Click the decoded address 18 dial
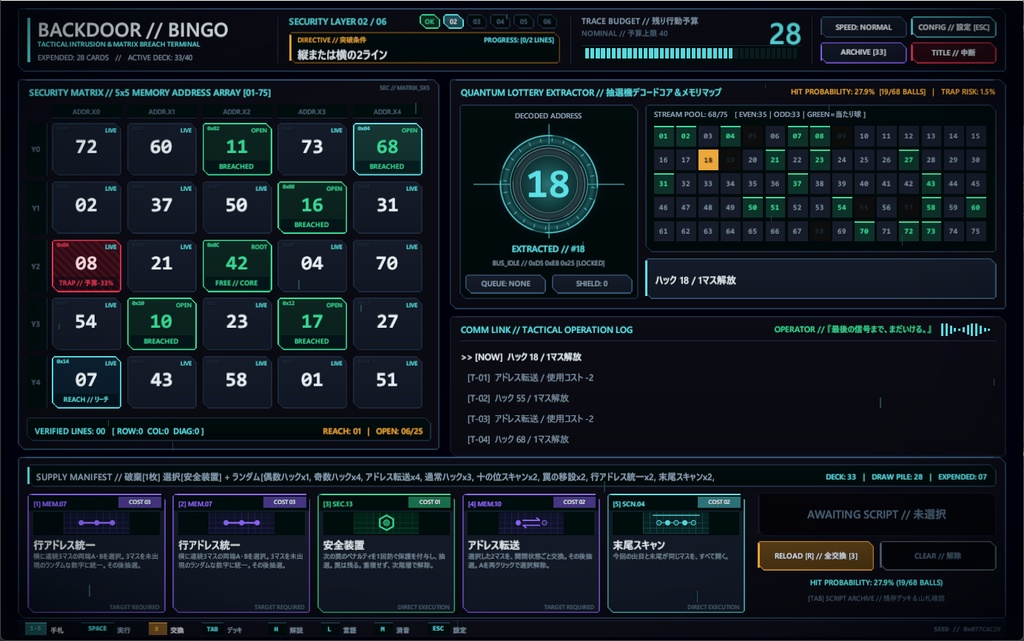The width and height of the screenshot is (1024, 641). 549,184
